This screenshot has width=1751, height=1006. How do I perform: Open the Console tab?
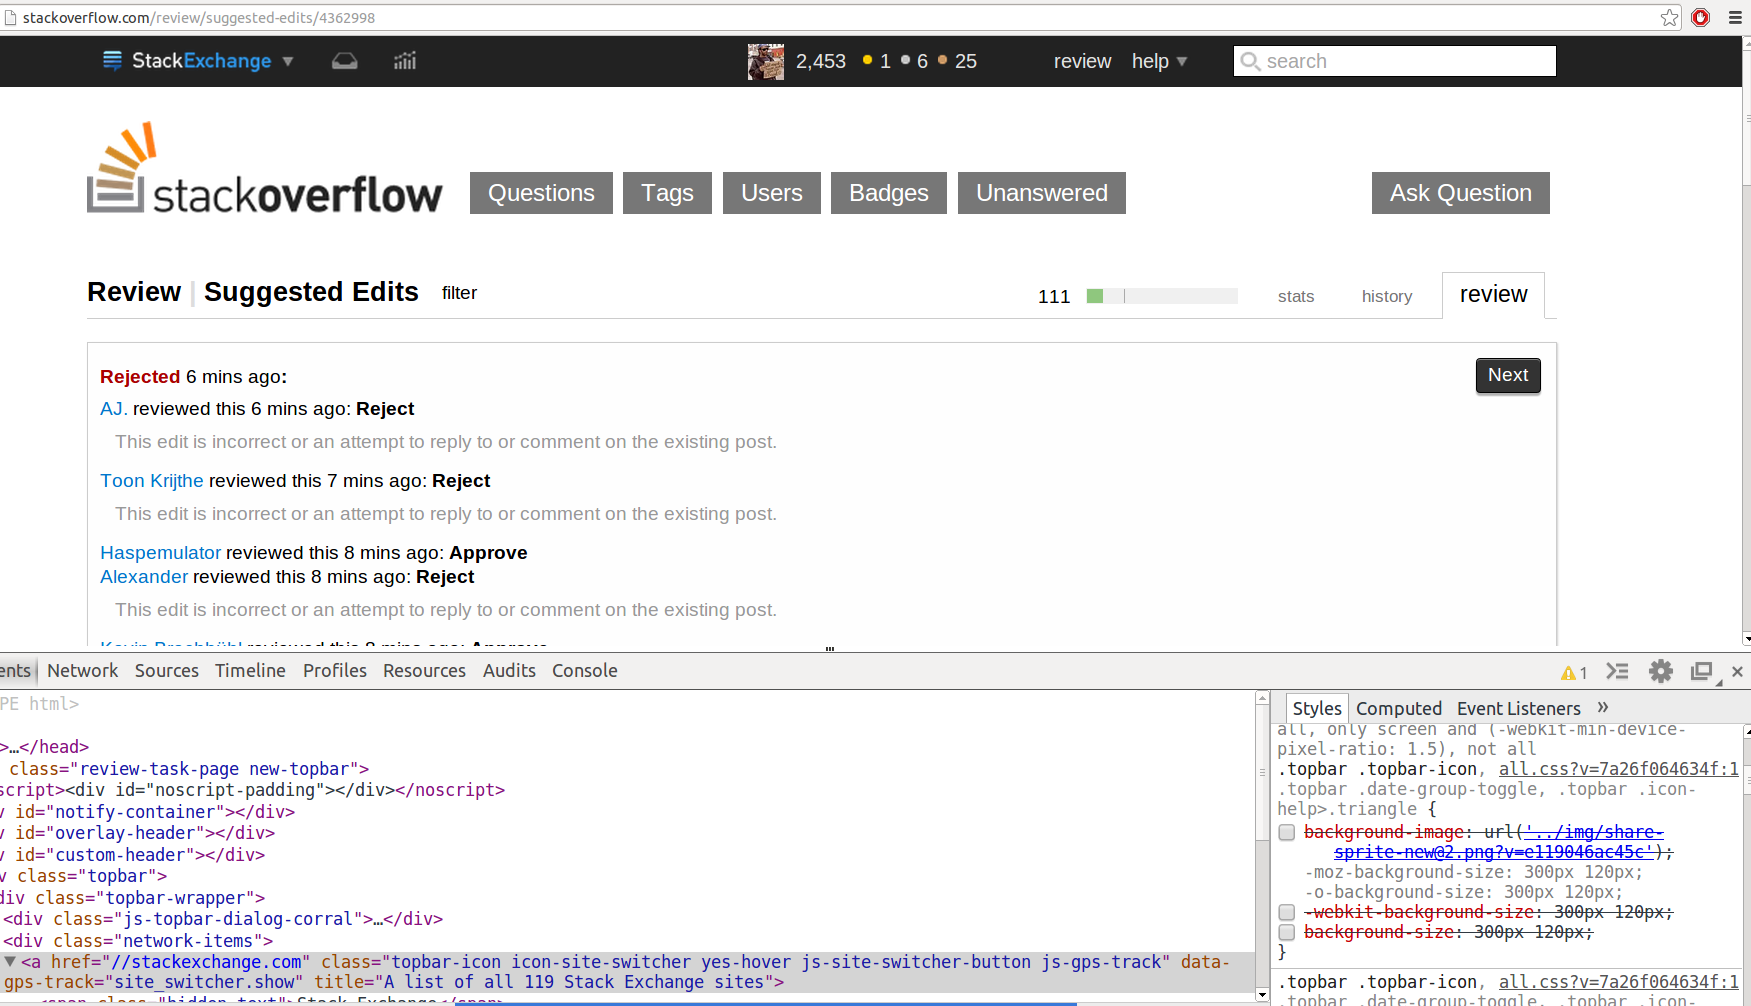click(585, 671)
